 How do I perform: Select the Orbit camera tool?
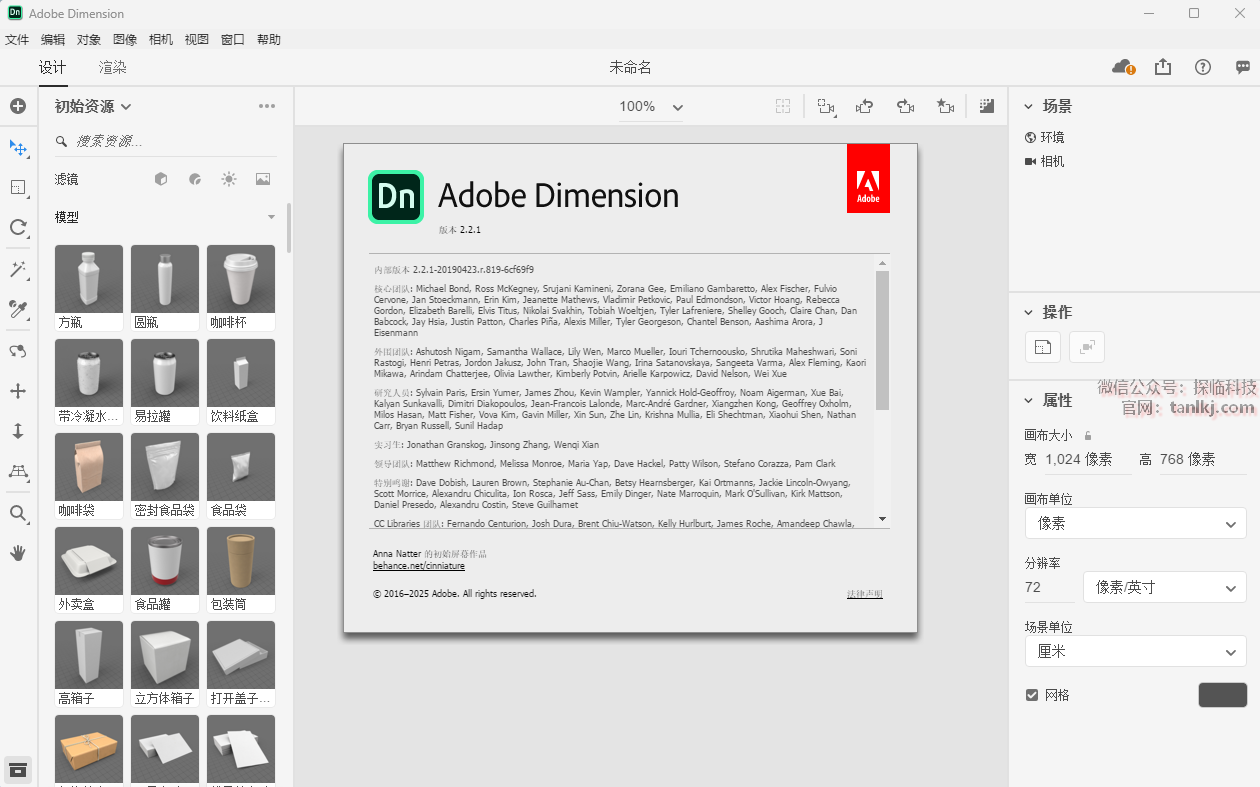(18, 351)
